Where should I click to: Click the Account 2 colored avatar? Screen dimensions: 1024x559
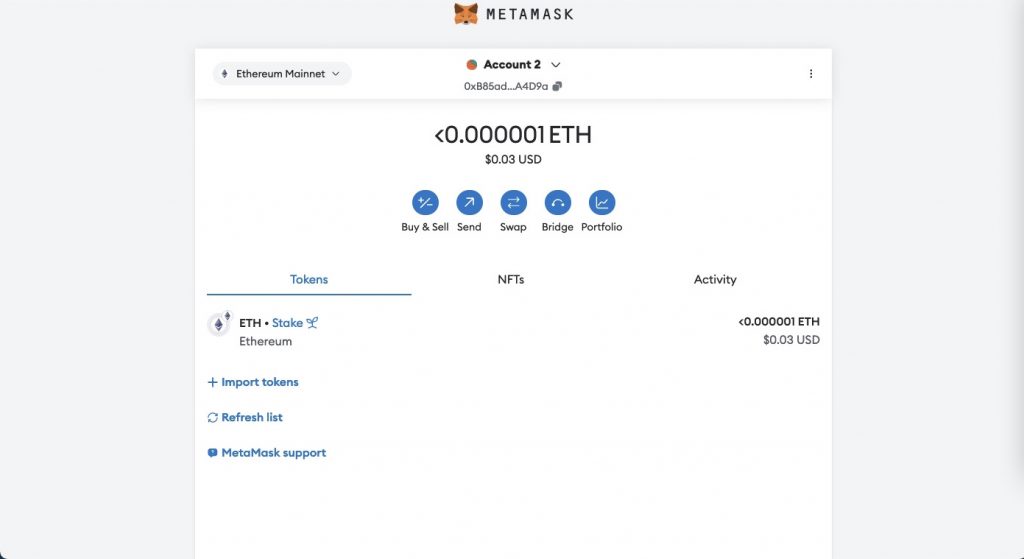pos(472,65)
